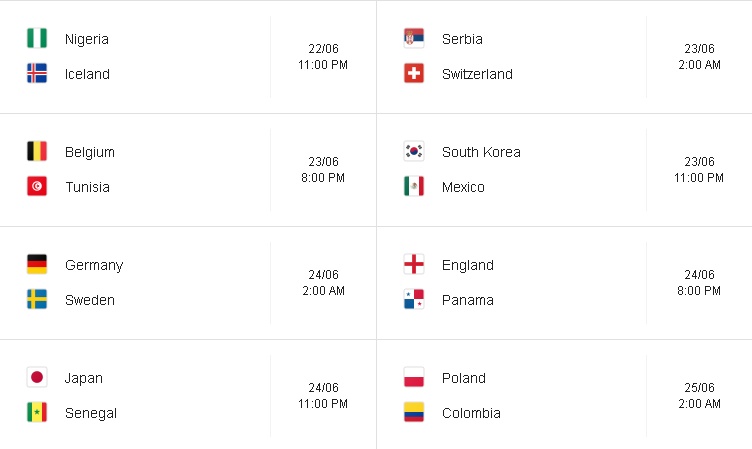Click the Colombia flag icon

pos(414,413)
